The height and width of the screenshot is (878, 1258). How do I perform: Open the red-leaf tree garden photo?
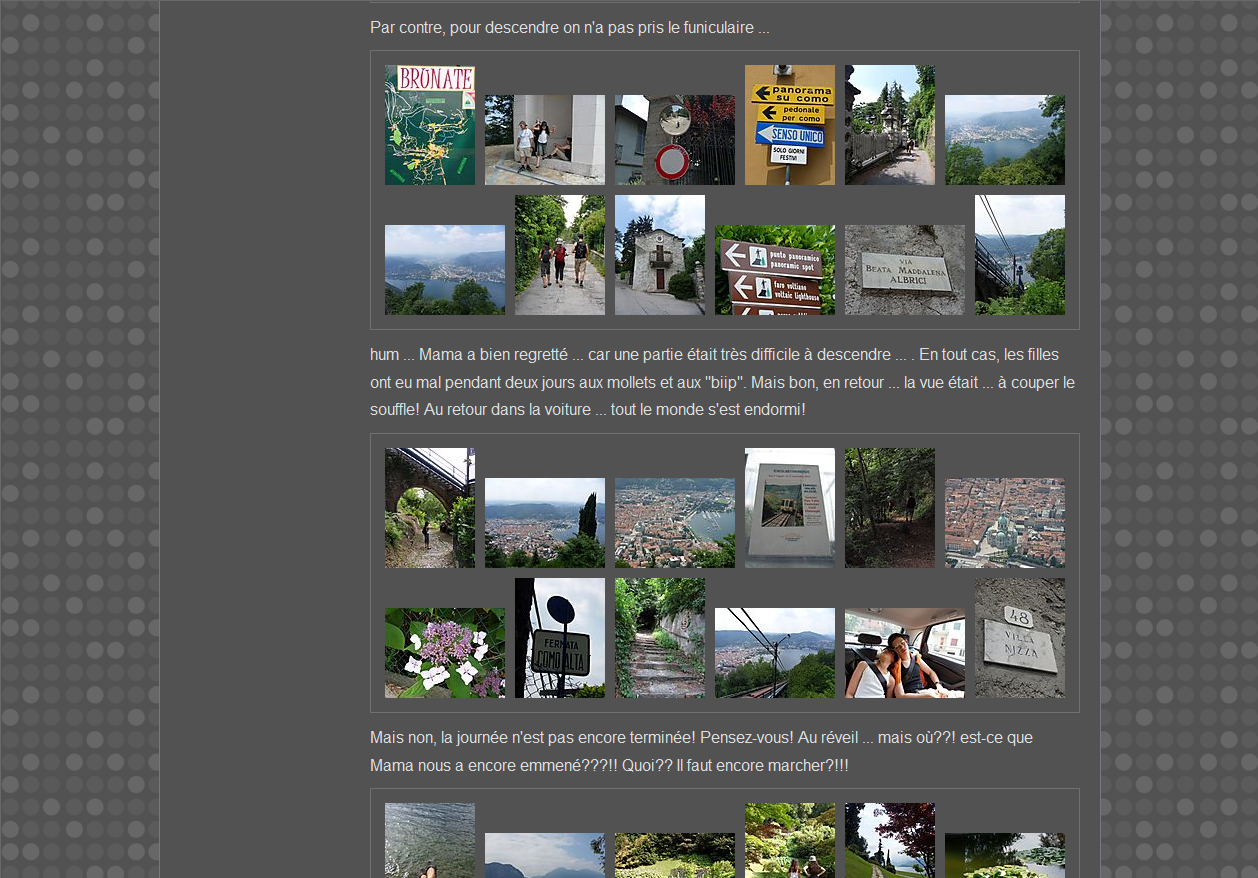[889, 840]
